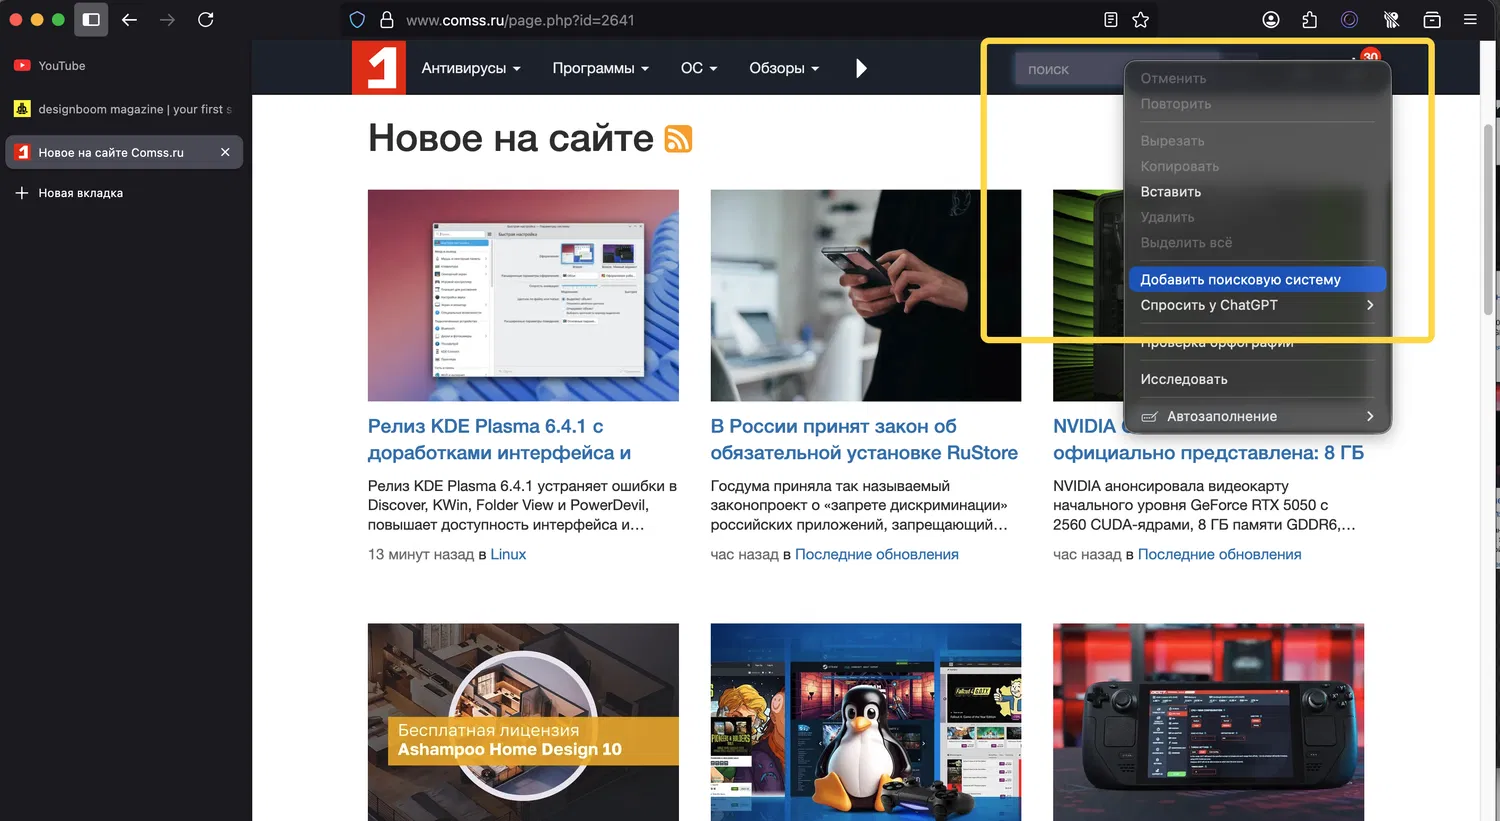The height and width of the screenshot is (821, 1500).
Task: Toggle the browser sidebar panel icon
Action: 91,19
